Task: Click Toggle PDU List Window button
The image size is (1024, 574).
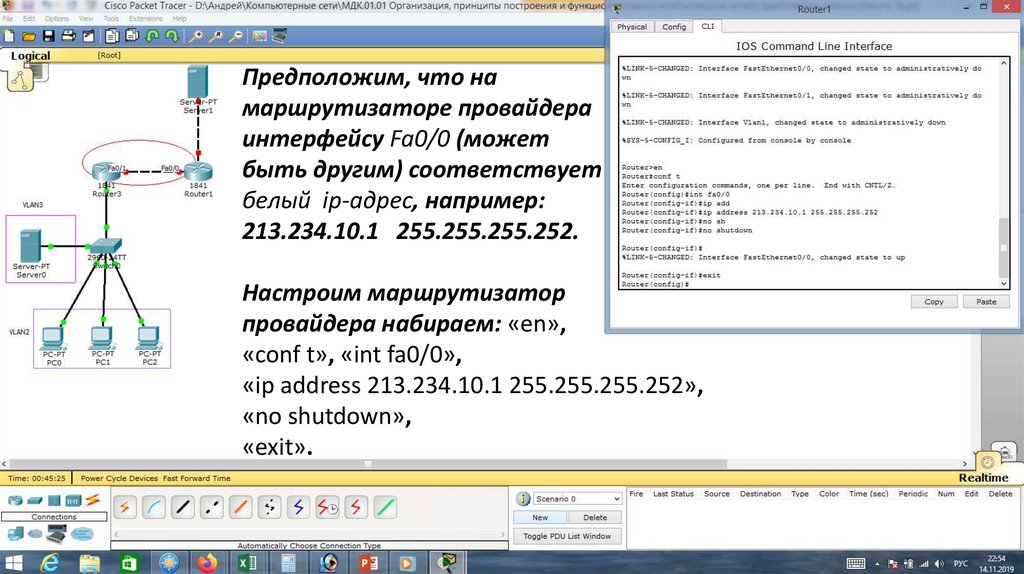Action: pyautogui.click(x=567, y=536)
